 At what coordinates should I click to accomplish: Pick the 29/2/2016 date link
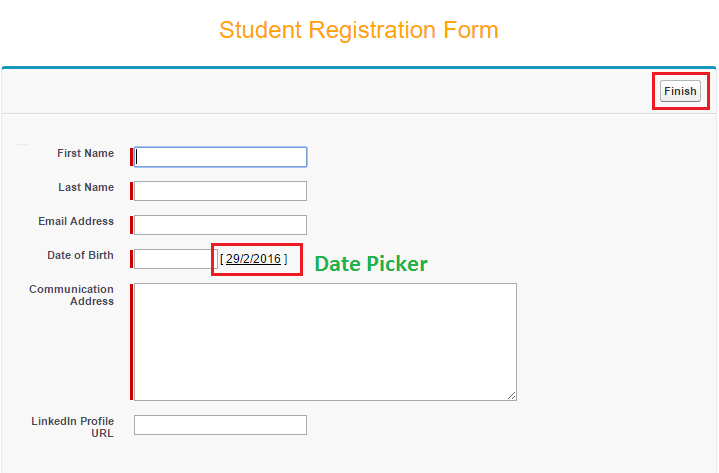(x=253, y=259)
